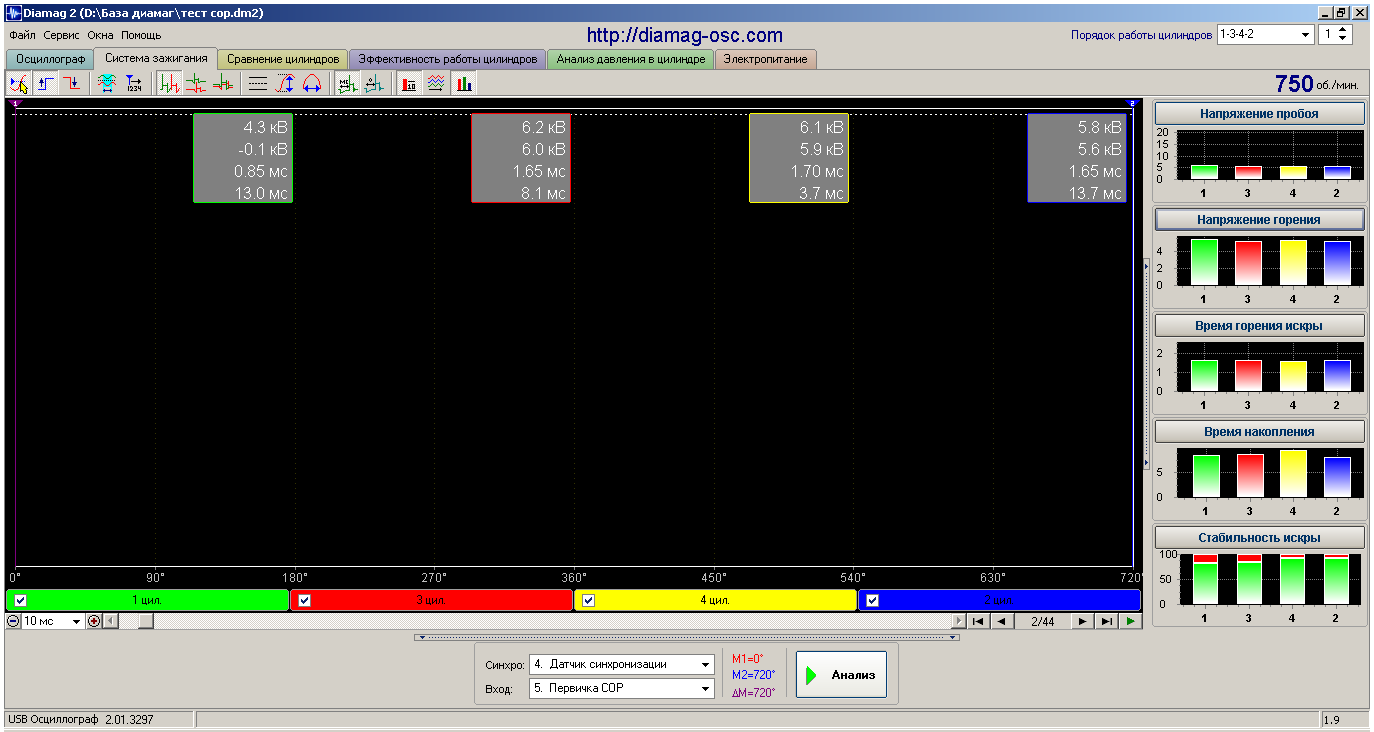Switch to the Сравнение цилиндров tab
Screen dimensions: 1374x732
point(283,59)
